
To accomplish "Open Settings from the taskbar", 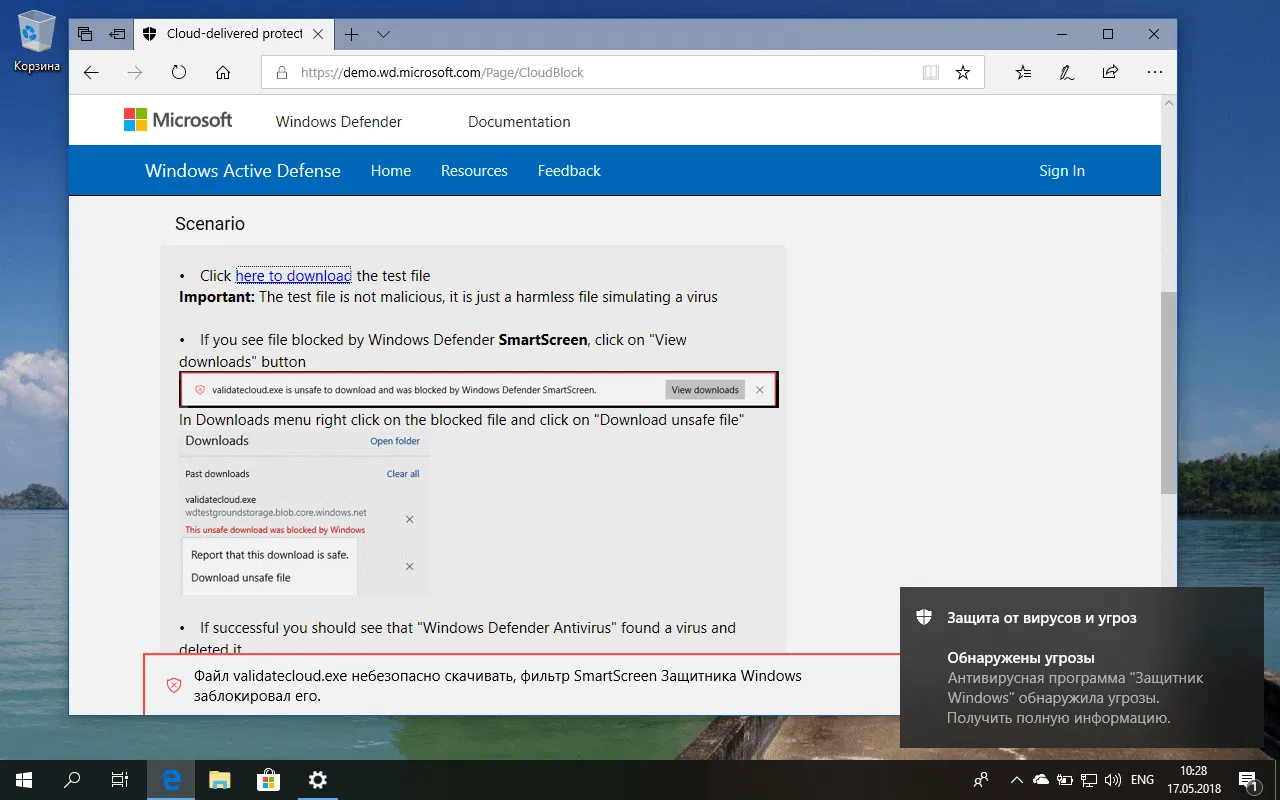I will [x=318, y=779].
